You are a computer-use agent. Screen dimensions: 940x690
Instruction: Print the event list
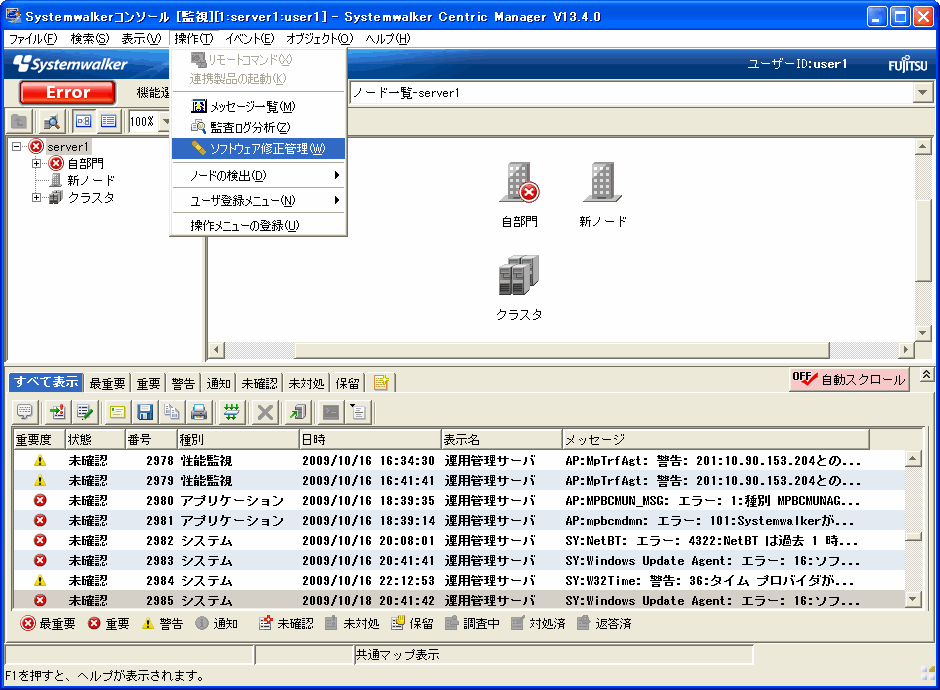tap(198, 411)
